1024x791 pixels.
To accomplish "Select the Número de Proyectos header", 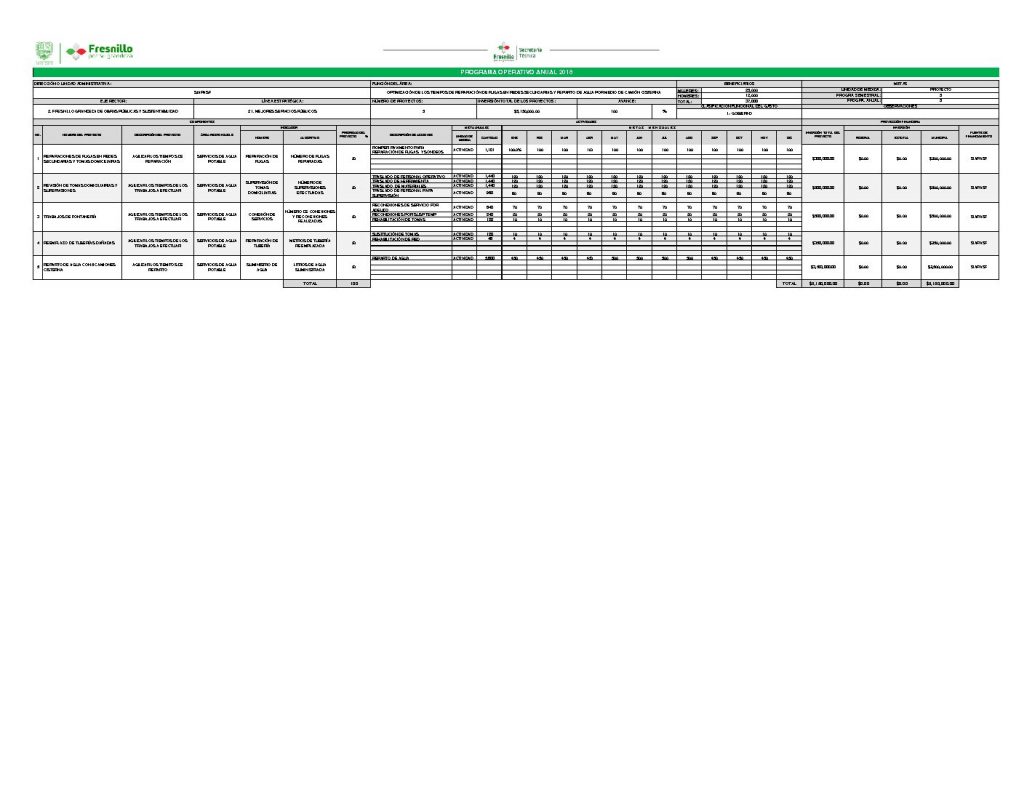I will click(x=400, y=101).
